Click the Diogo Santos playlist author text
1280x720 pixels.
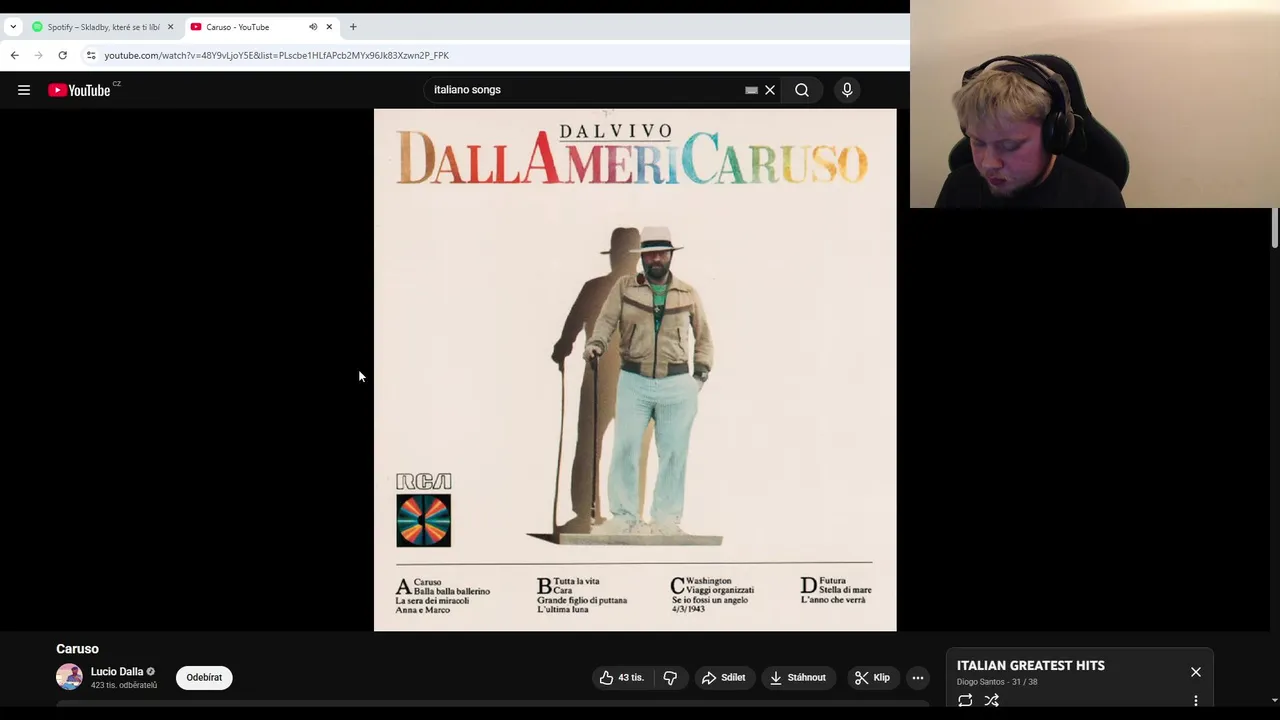click(x=980, y=682)
